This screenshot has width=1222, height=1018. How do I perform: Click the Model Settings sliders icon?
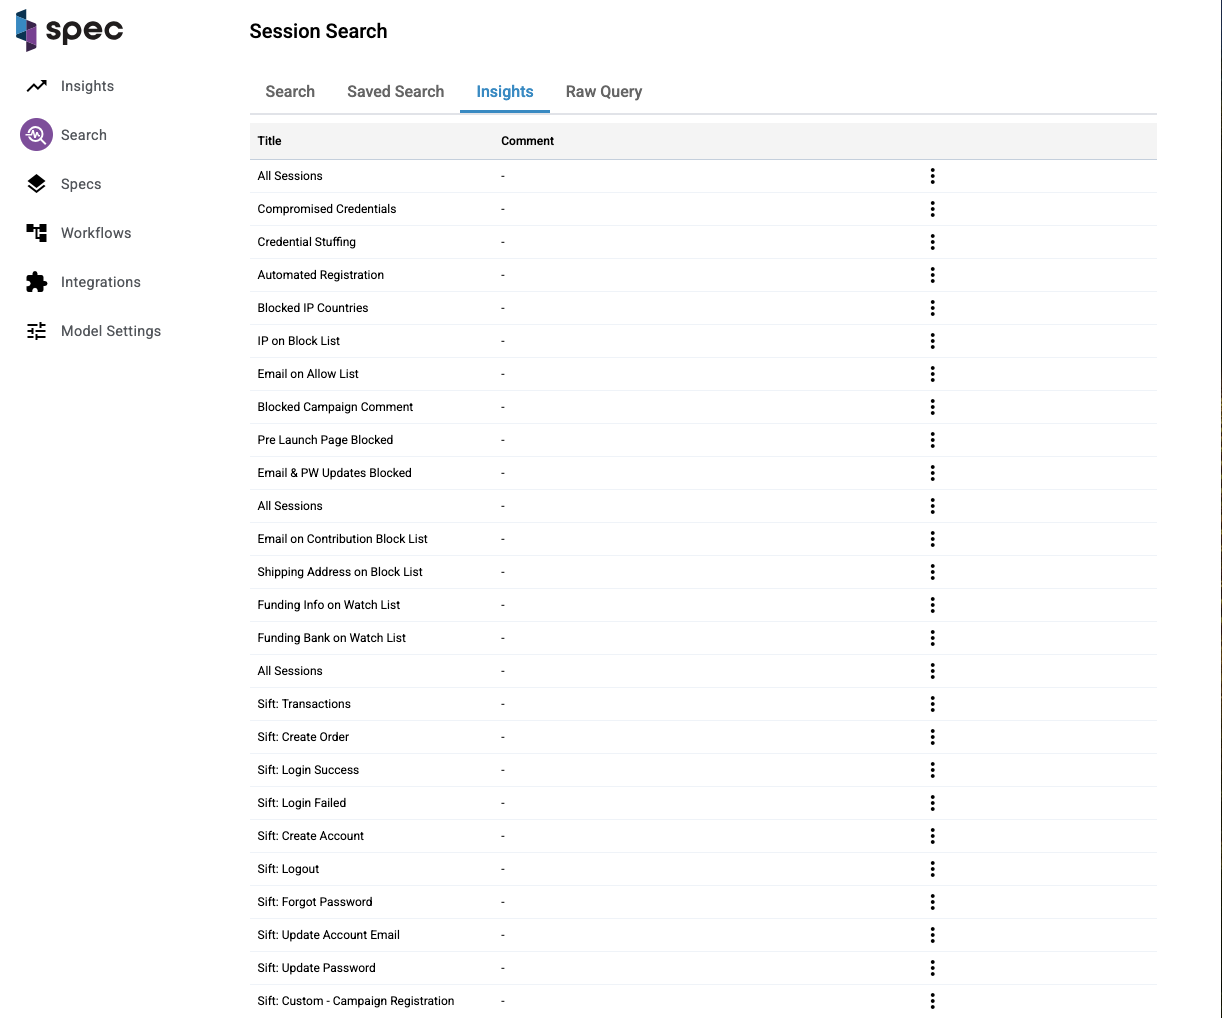point(37,331)
